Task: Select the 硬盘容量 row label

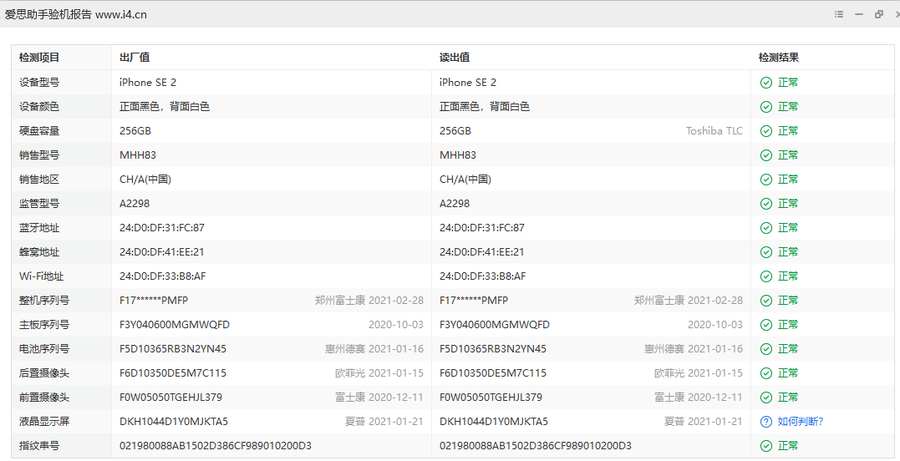Action: [39, 131]
